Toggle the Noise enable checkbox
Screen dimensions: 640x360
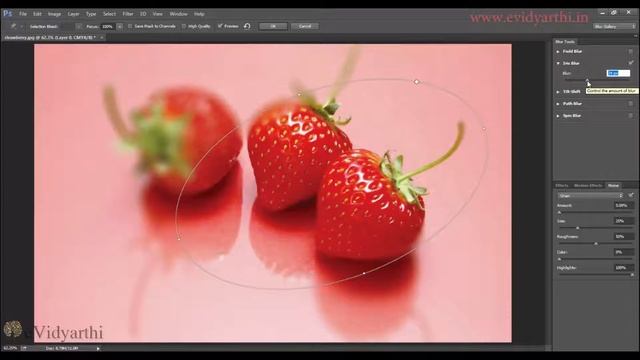coord(631,196)
